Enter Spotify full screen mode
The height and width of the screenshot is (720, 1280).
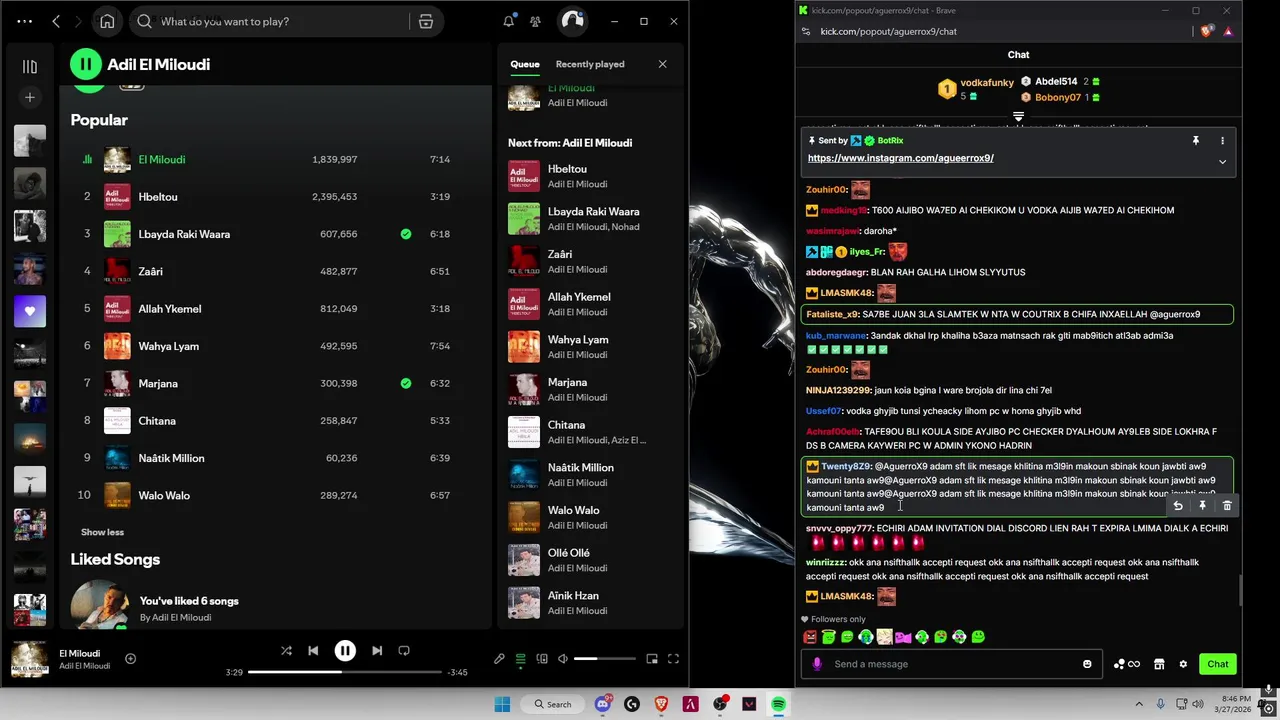(x=673, y=659)
